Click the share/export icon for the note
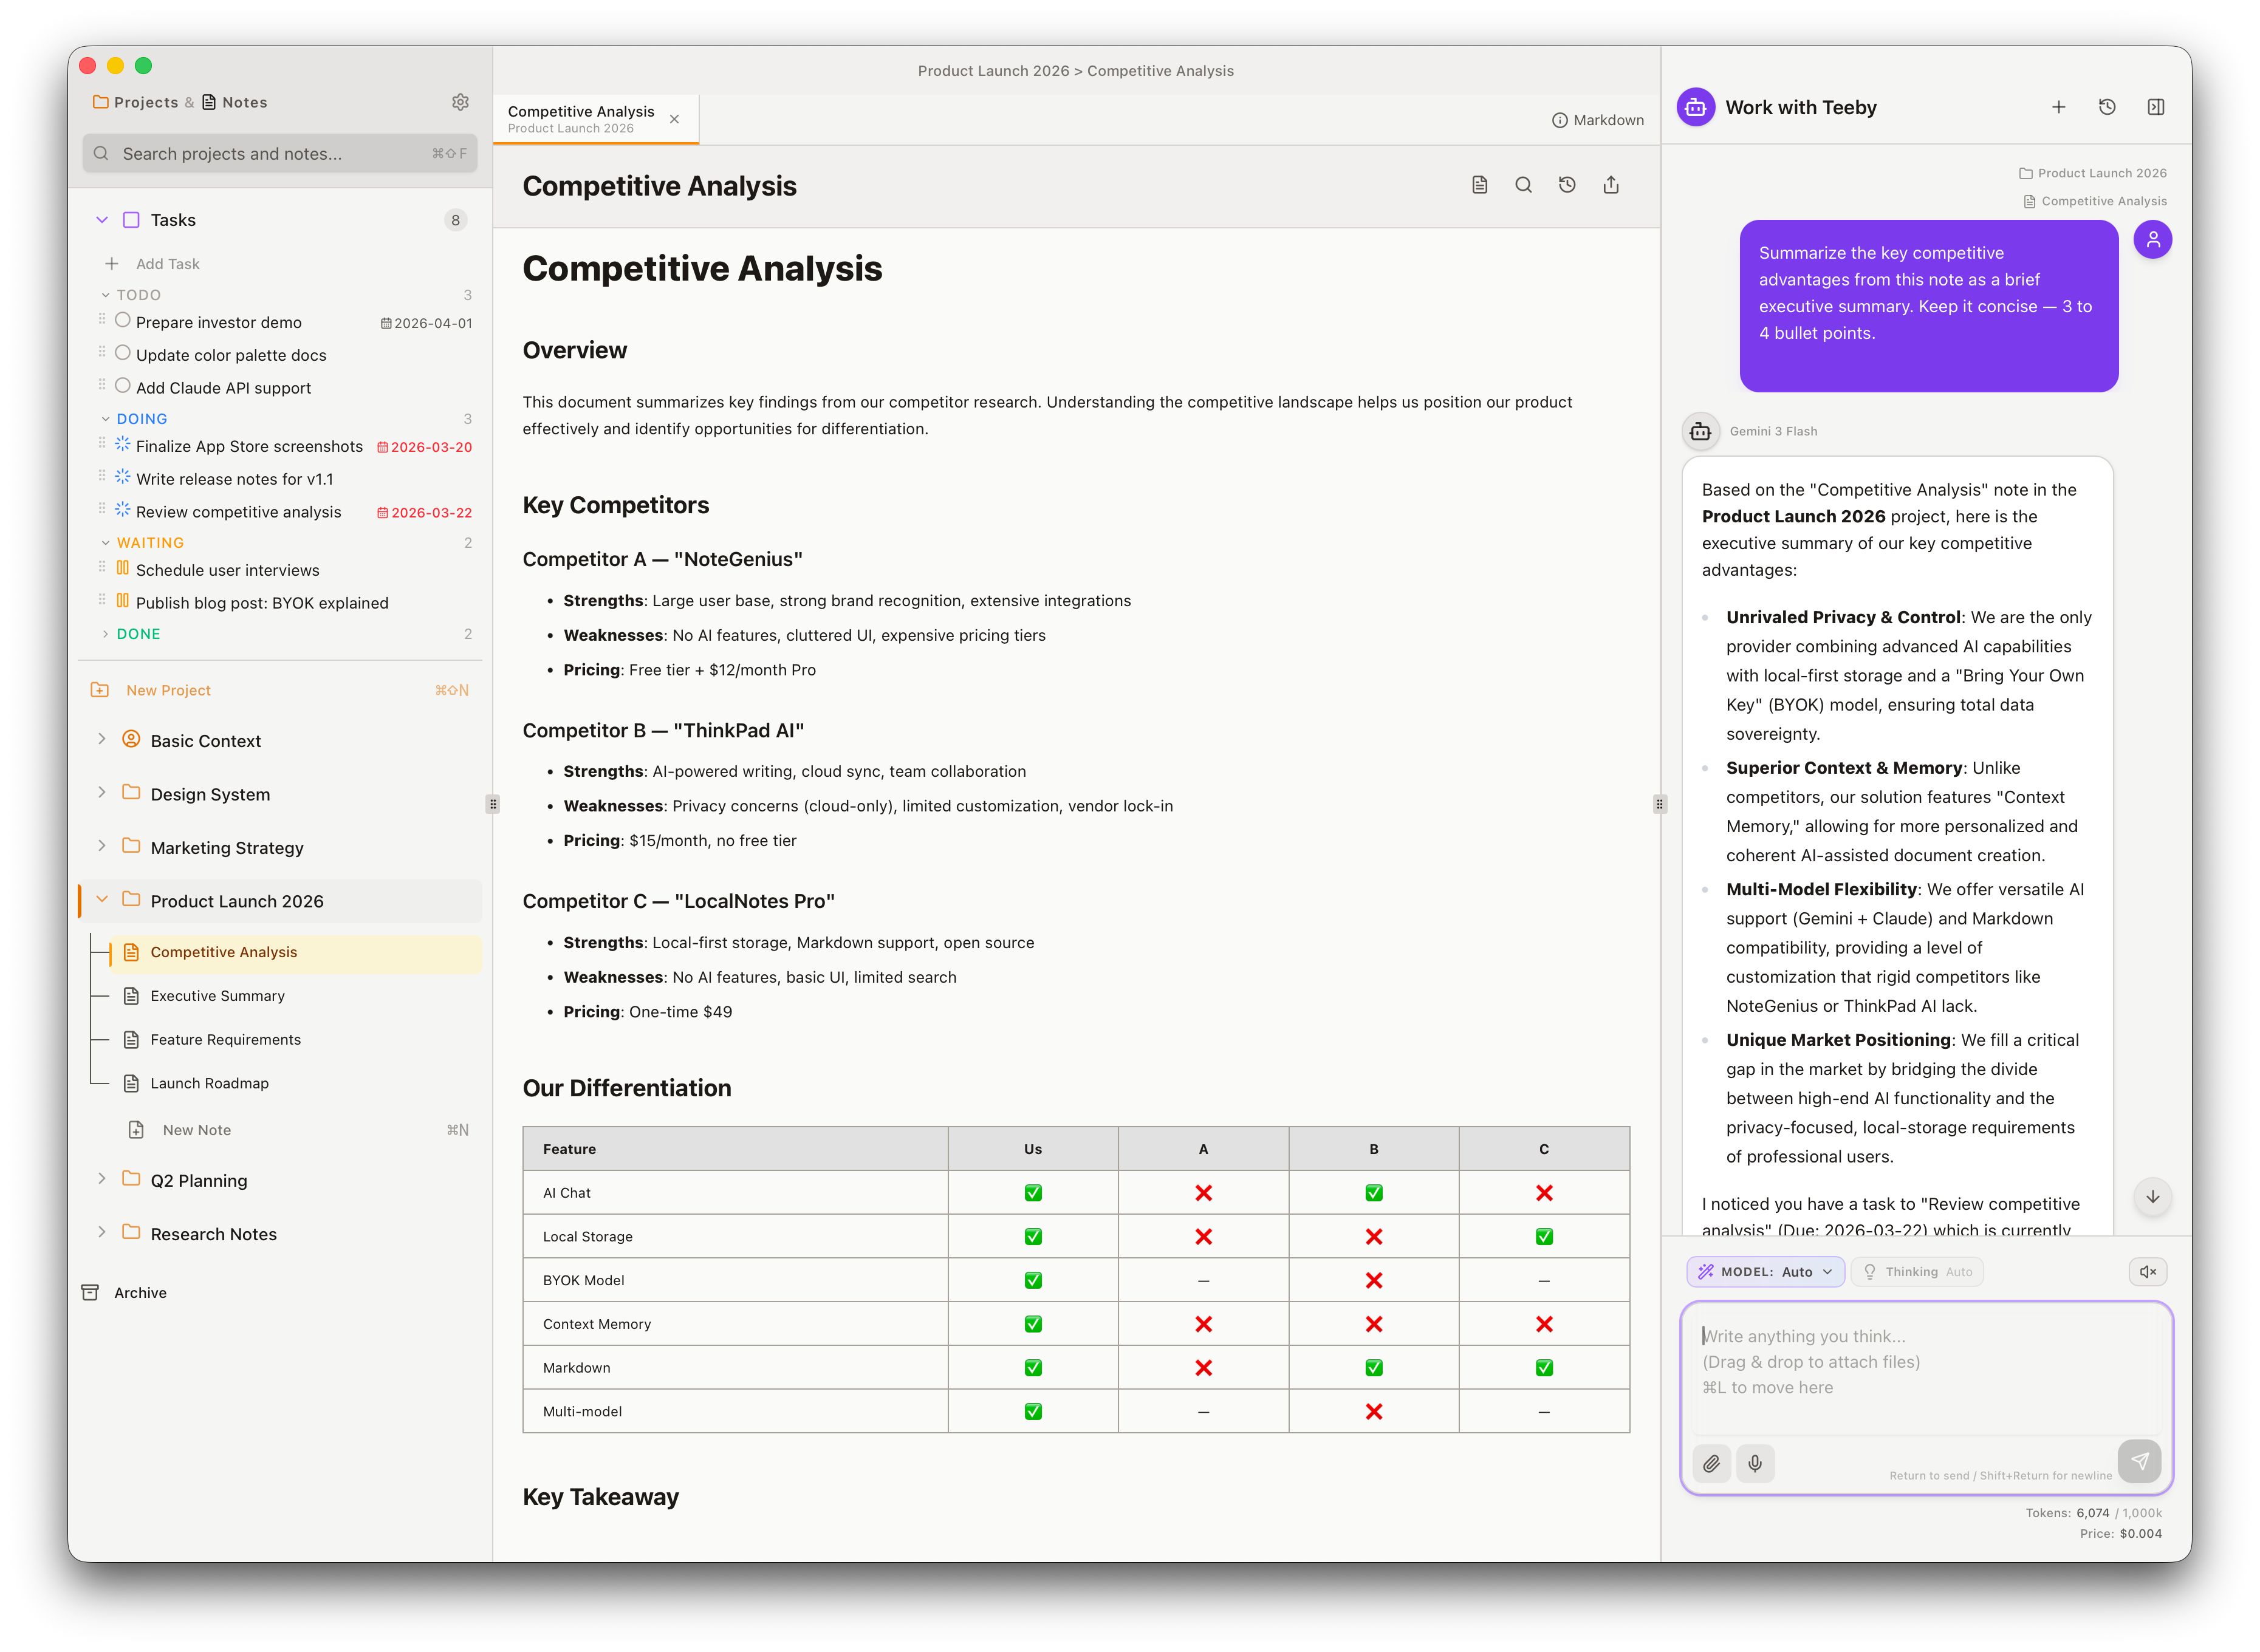The height and width of the screenshot is (1652, 2260). 1611,185
